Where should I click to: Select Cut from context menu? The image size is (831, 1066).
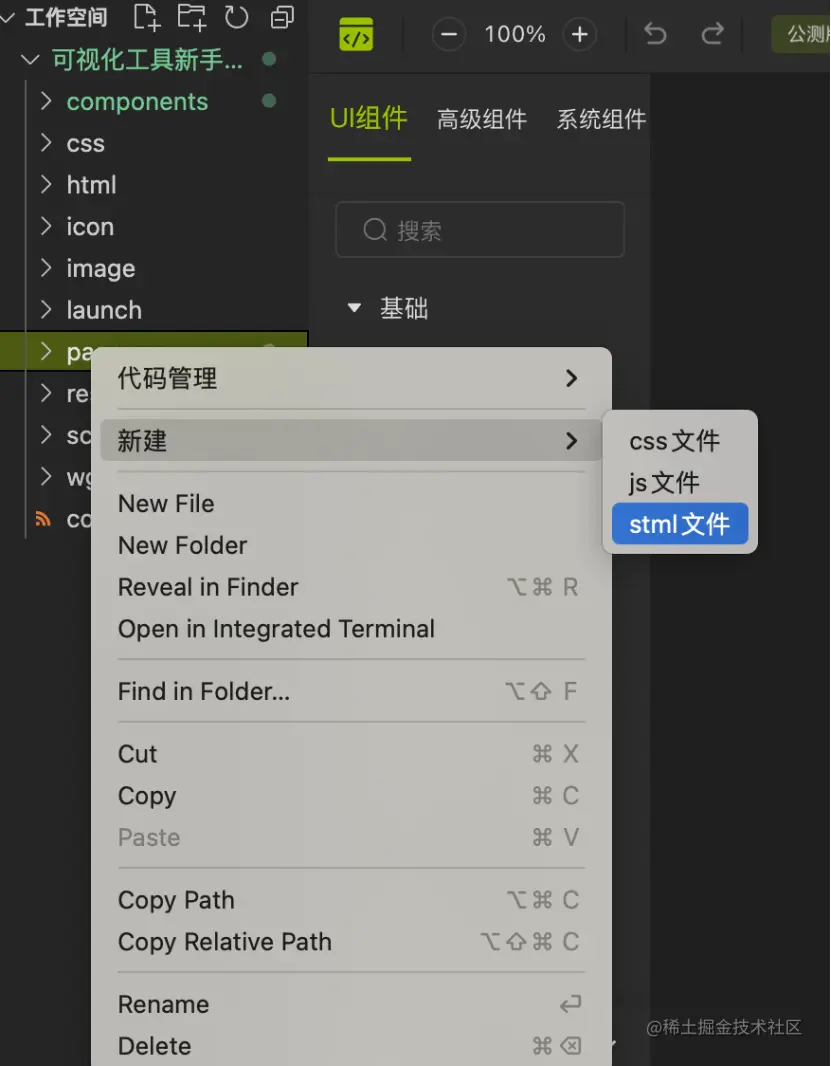(351, 754)
